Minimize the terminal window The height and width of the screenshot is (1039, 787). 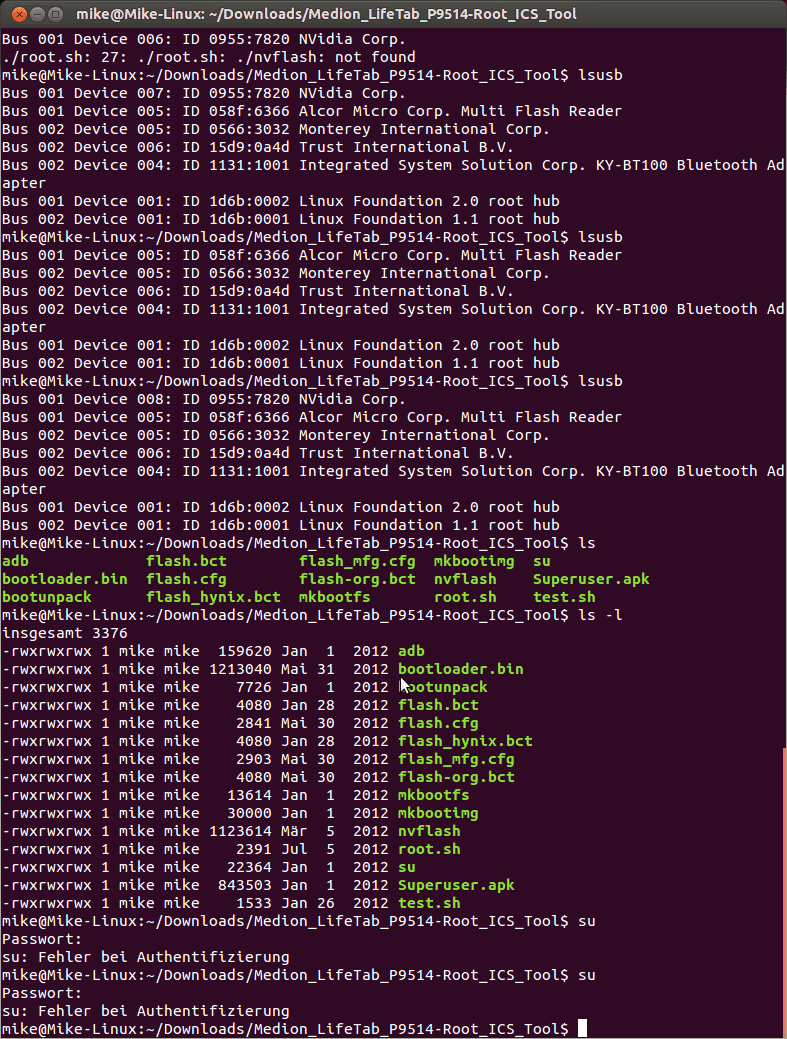(38, 14)
